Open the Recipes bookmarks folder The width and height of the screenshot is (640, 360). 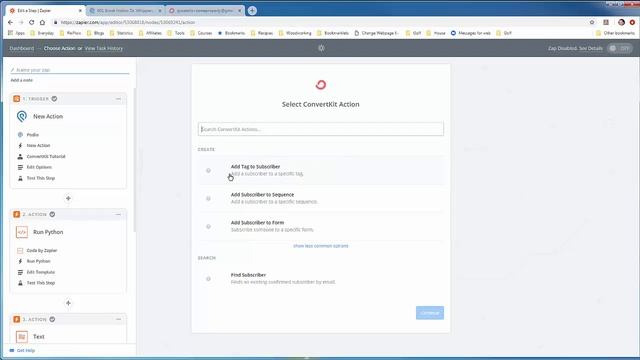pyautogui.click(x=262, y=33)
